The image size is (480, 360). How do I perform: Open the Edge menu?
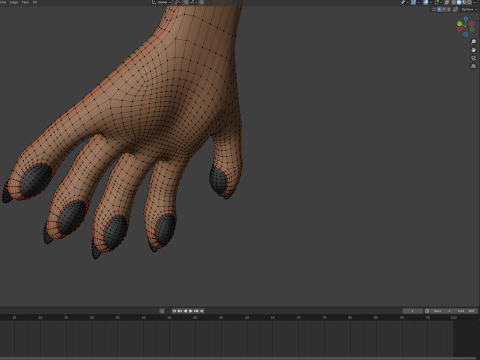tap(14, 2)
